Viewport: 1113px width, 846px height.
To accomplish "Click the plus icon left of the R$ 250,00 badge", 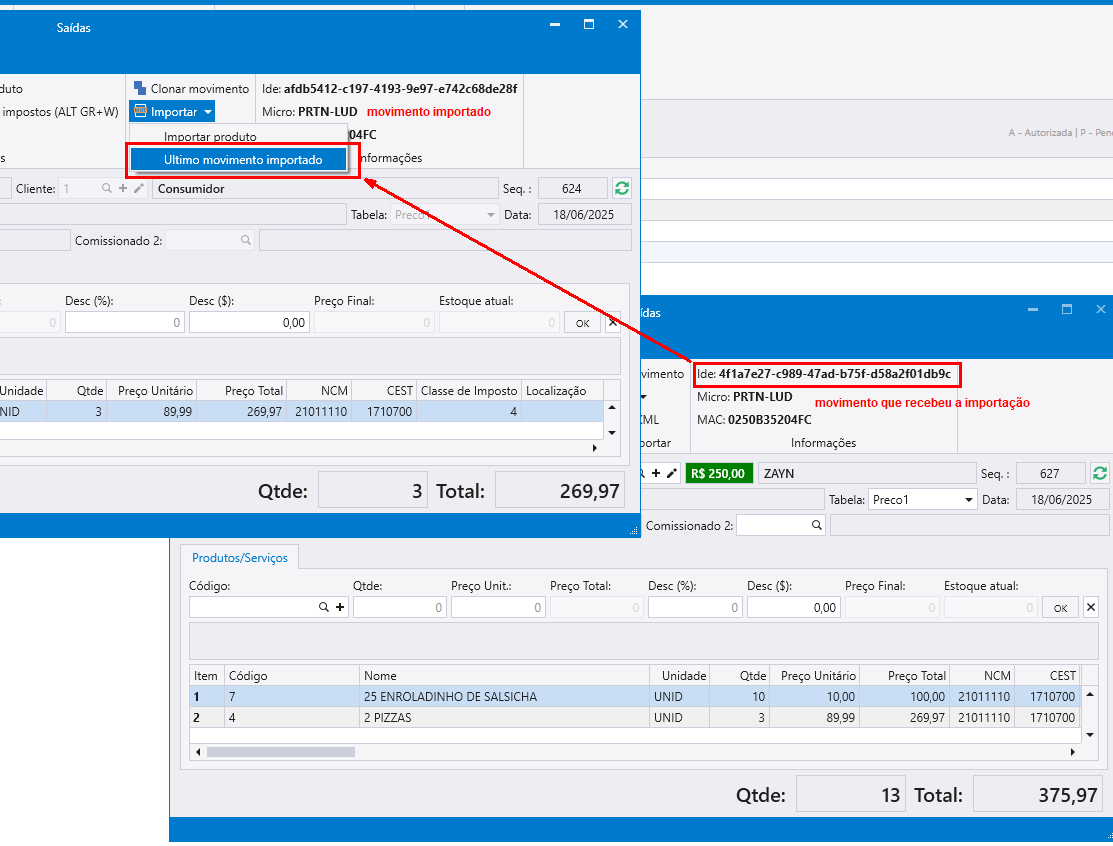I will tap(657, 473).
